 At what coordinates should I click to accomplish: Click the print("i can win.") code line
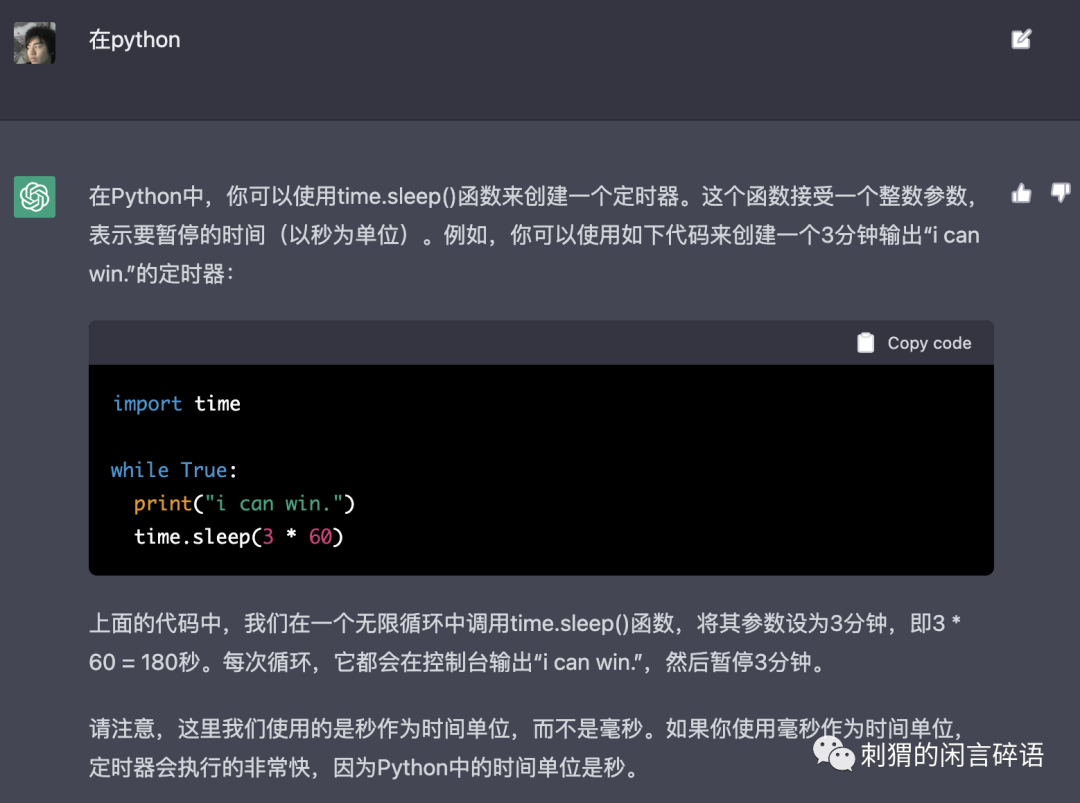click(x=245, y=503)
